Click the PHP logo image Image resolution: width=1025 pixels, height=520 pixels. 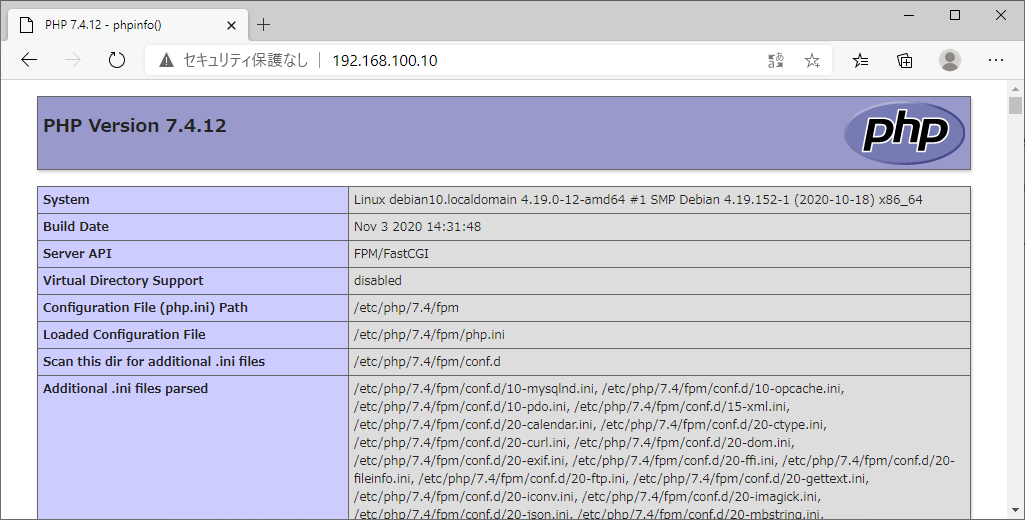pyautogui.click(x=904, y=133)
